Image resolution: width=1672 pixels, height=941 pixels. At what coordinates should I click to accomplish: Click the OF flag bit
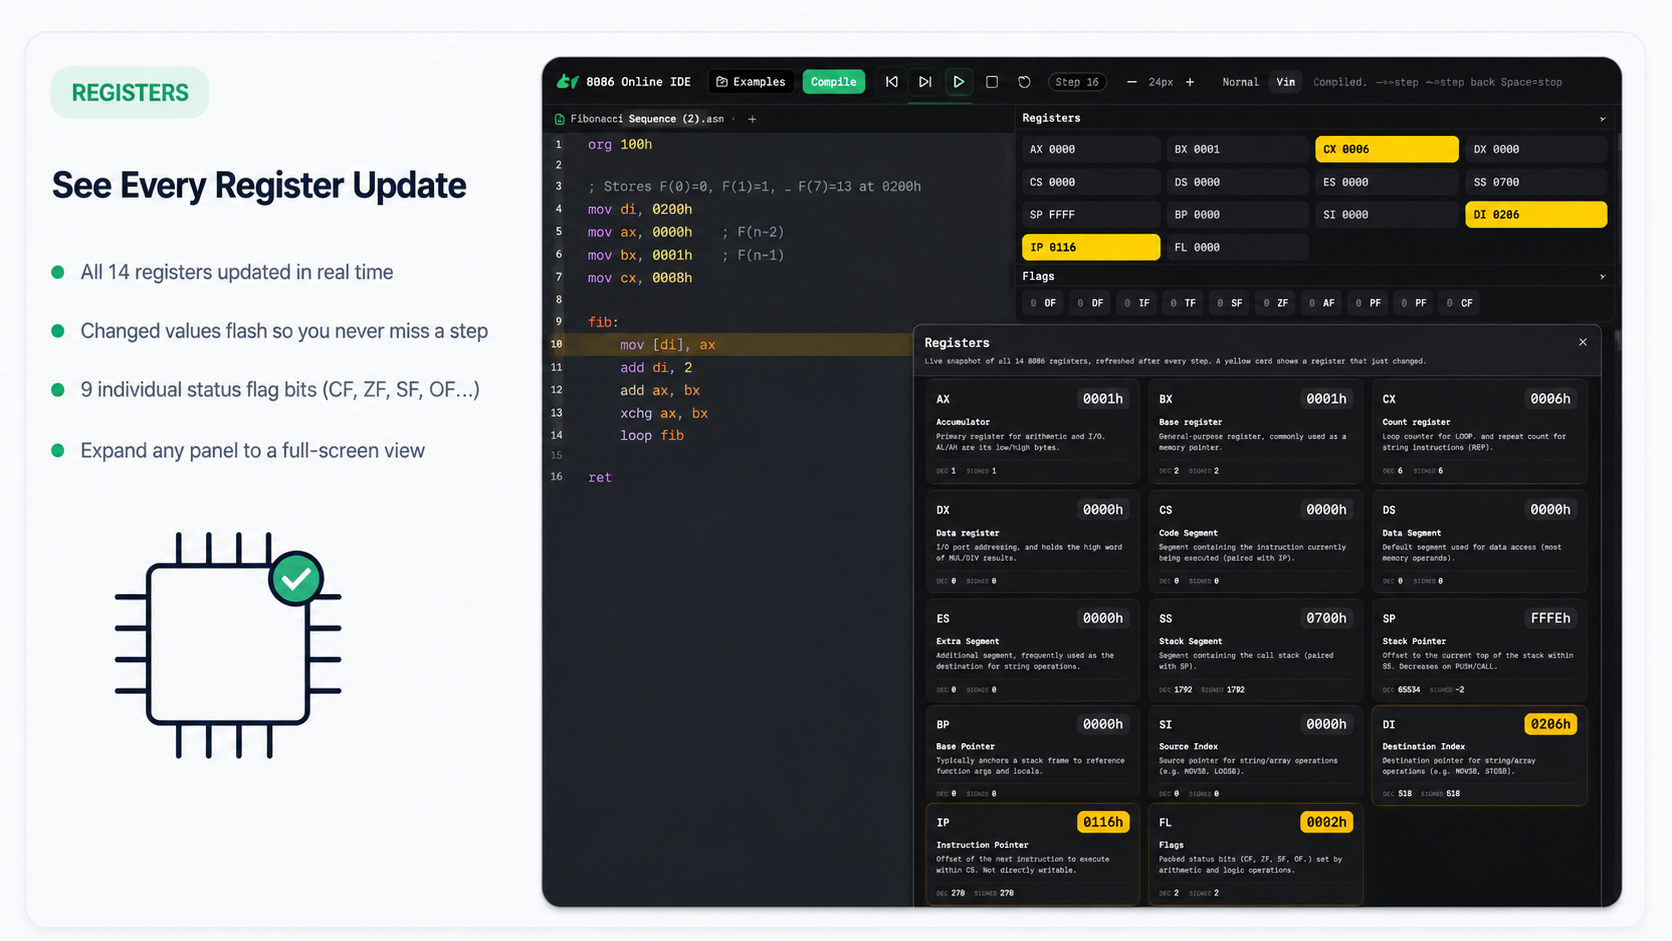1043,303
